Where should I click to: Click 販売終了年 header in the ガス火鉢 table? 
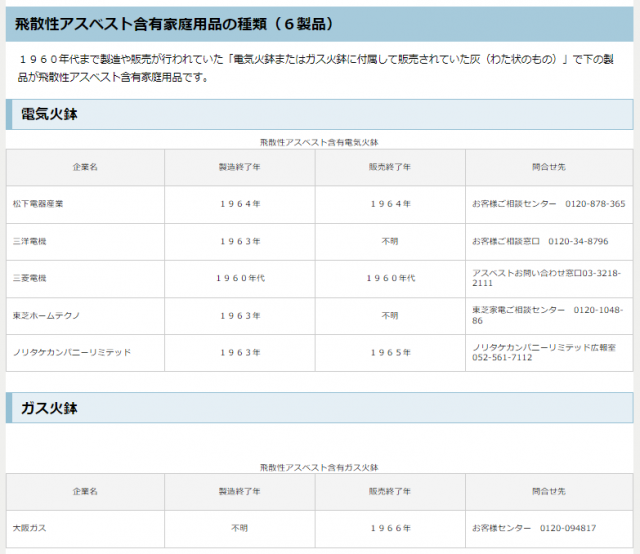390,492
